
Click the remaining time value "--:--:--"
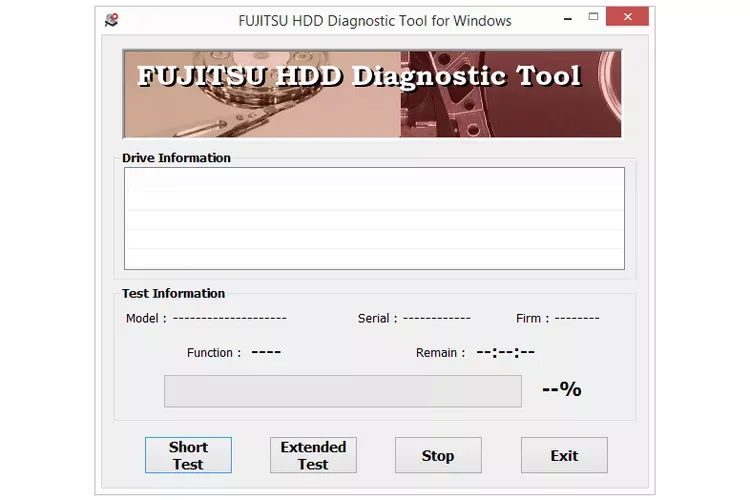click(506, 353)
